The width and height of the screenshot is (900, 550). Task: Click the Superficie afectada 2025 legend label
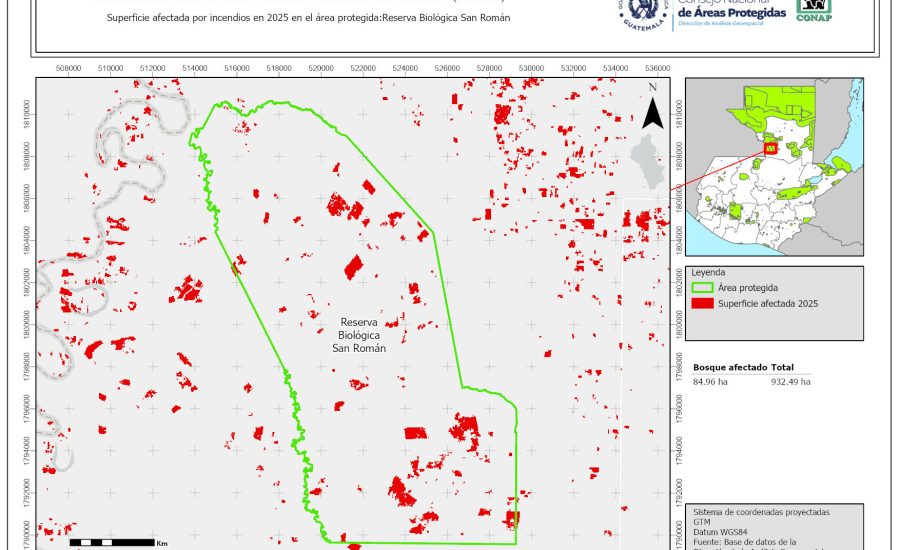click(768, 303)
